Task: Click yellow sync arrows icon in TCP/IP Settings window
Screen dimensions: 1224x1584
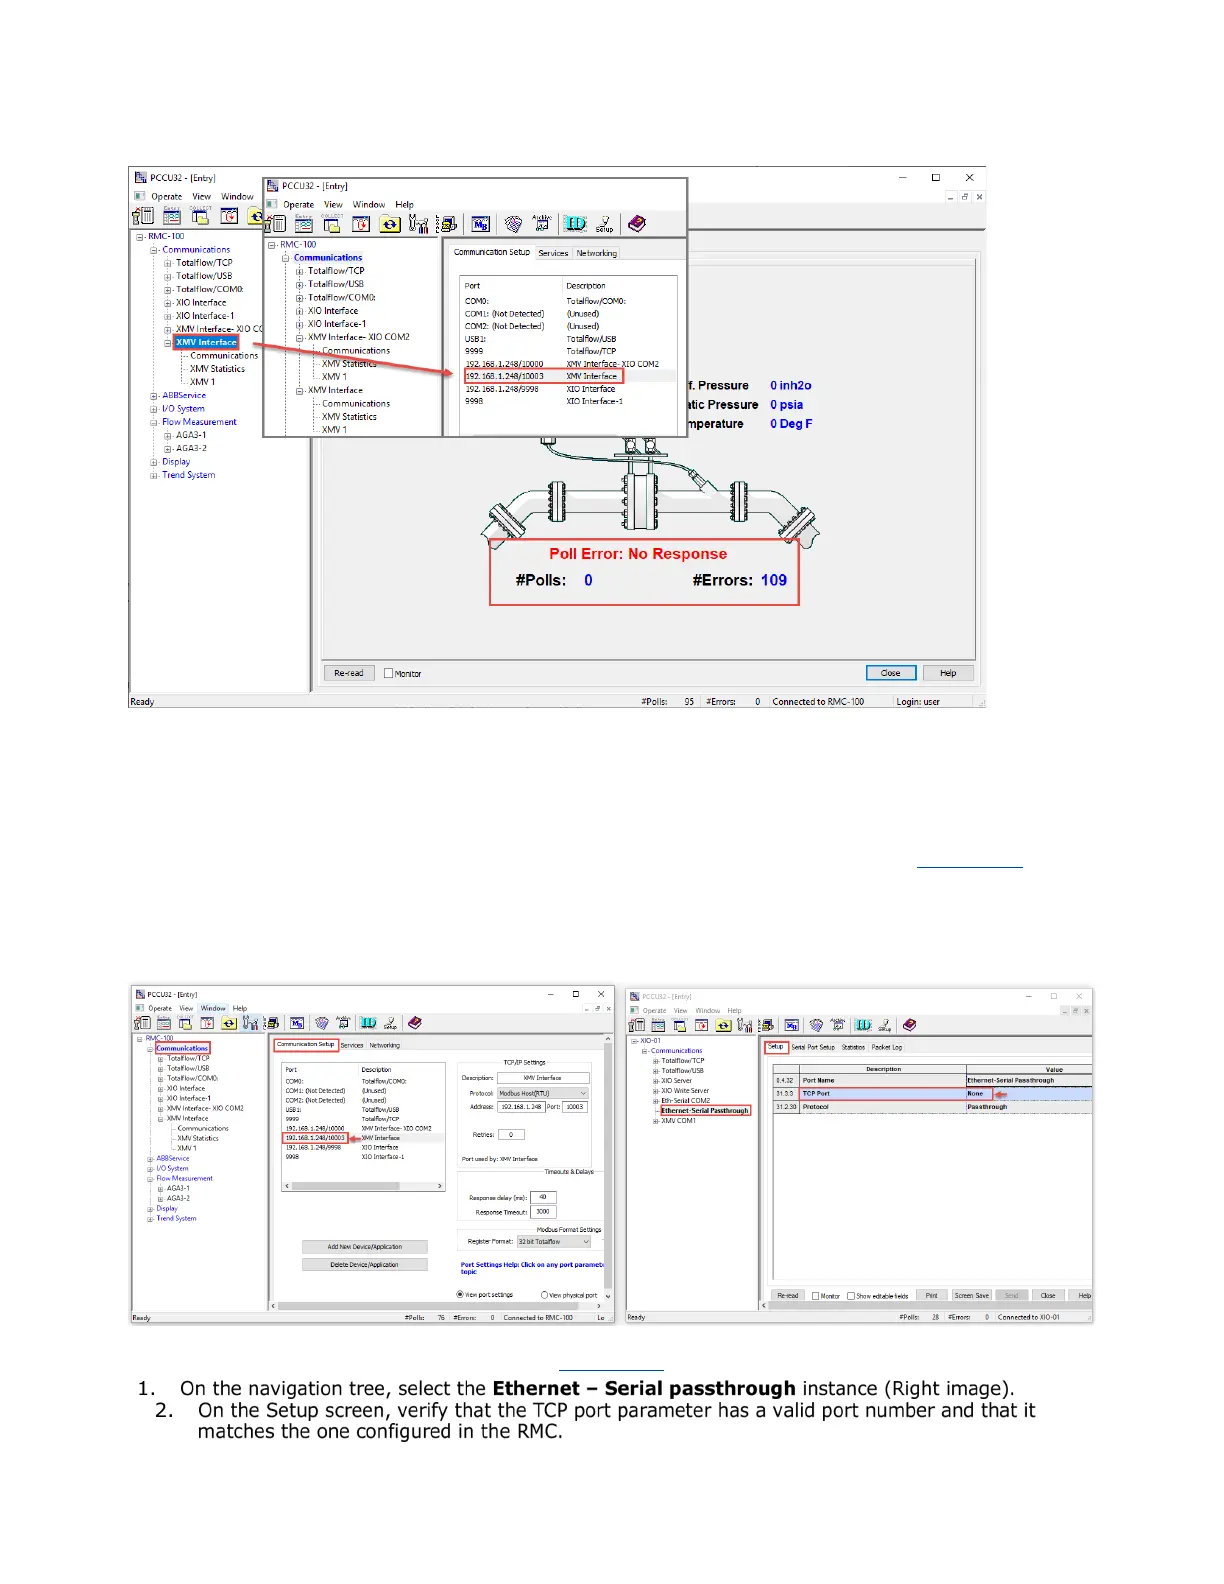Action: click(x=229, y=1023)
